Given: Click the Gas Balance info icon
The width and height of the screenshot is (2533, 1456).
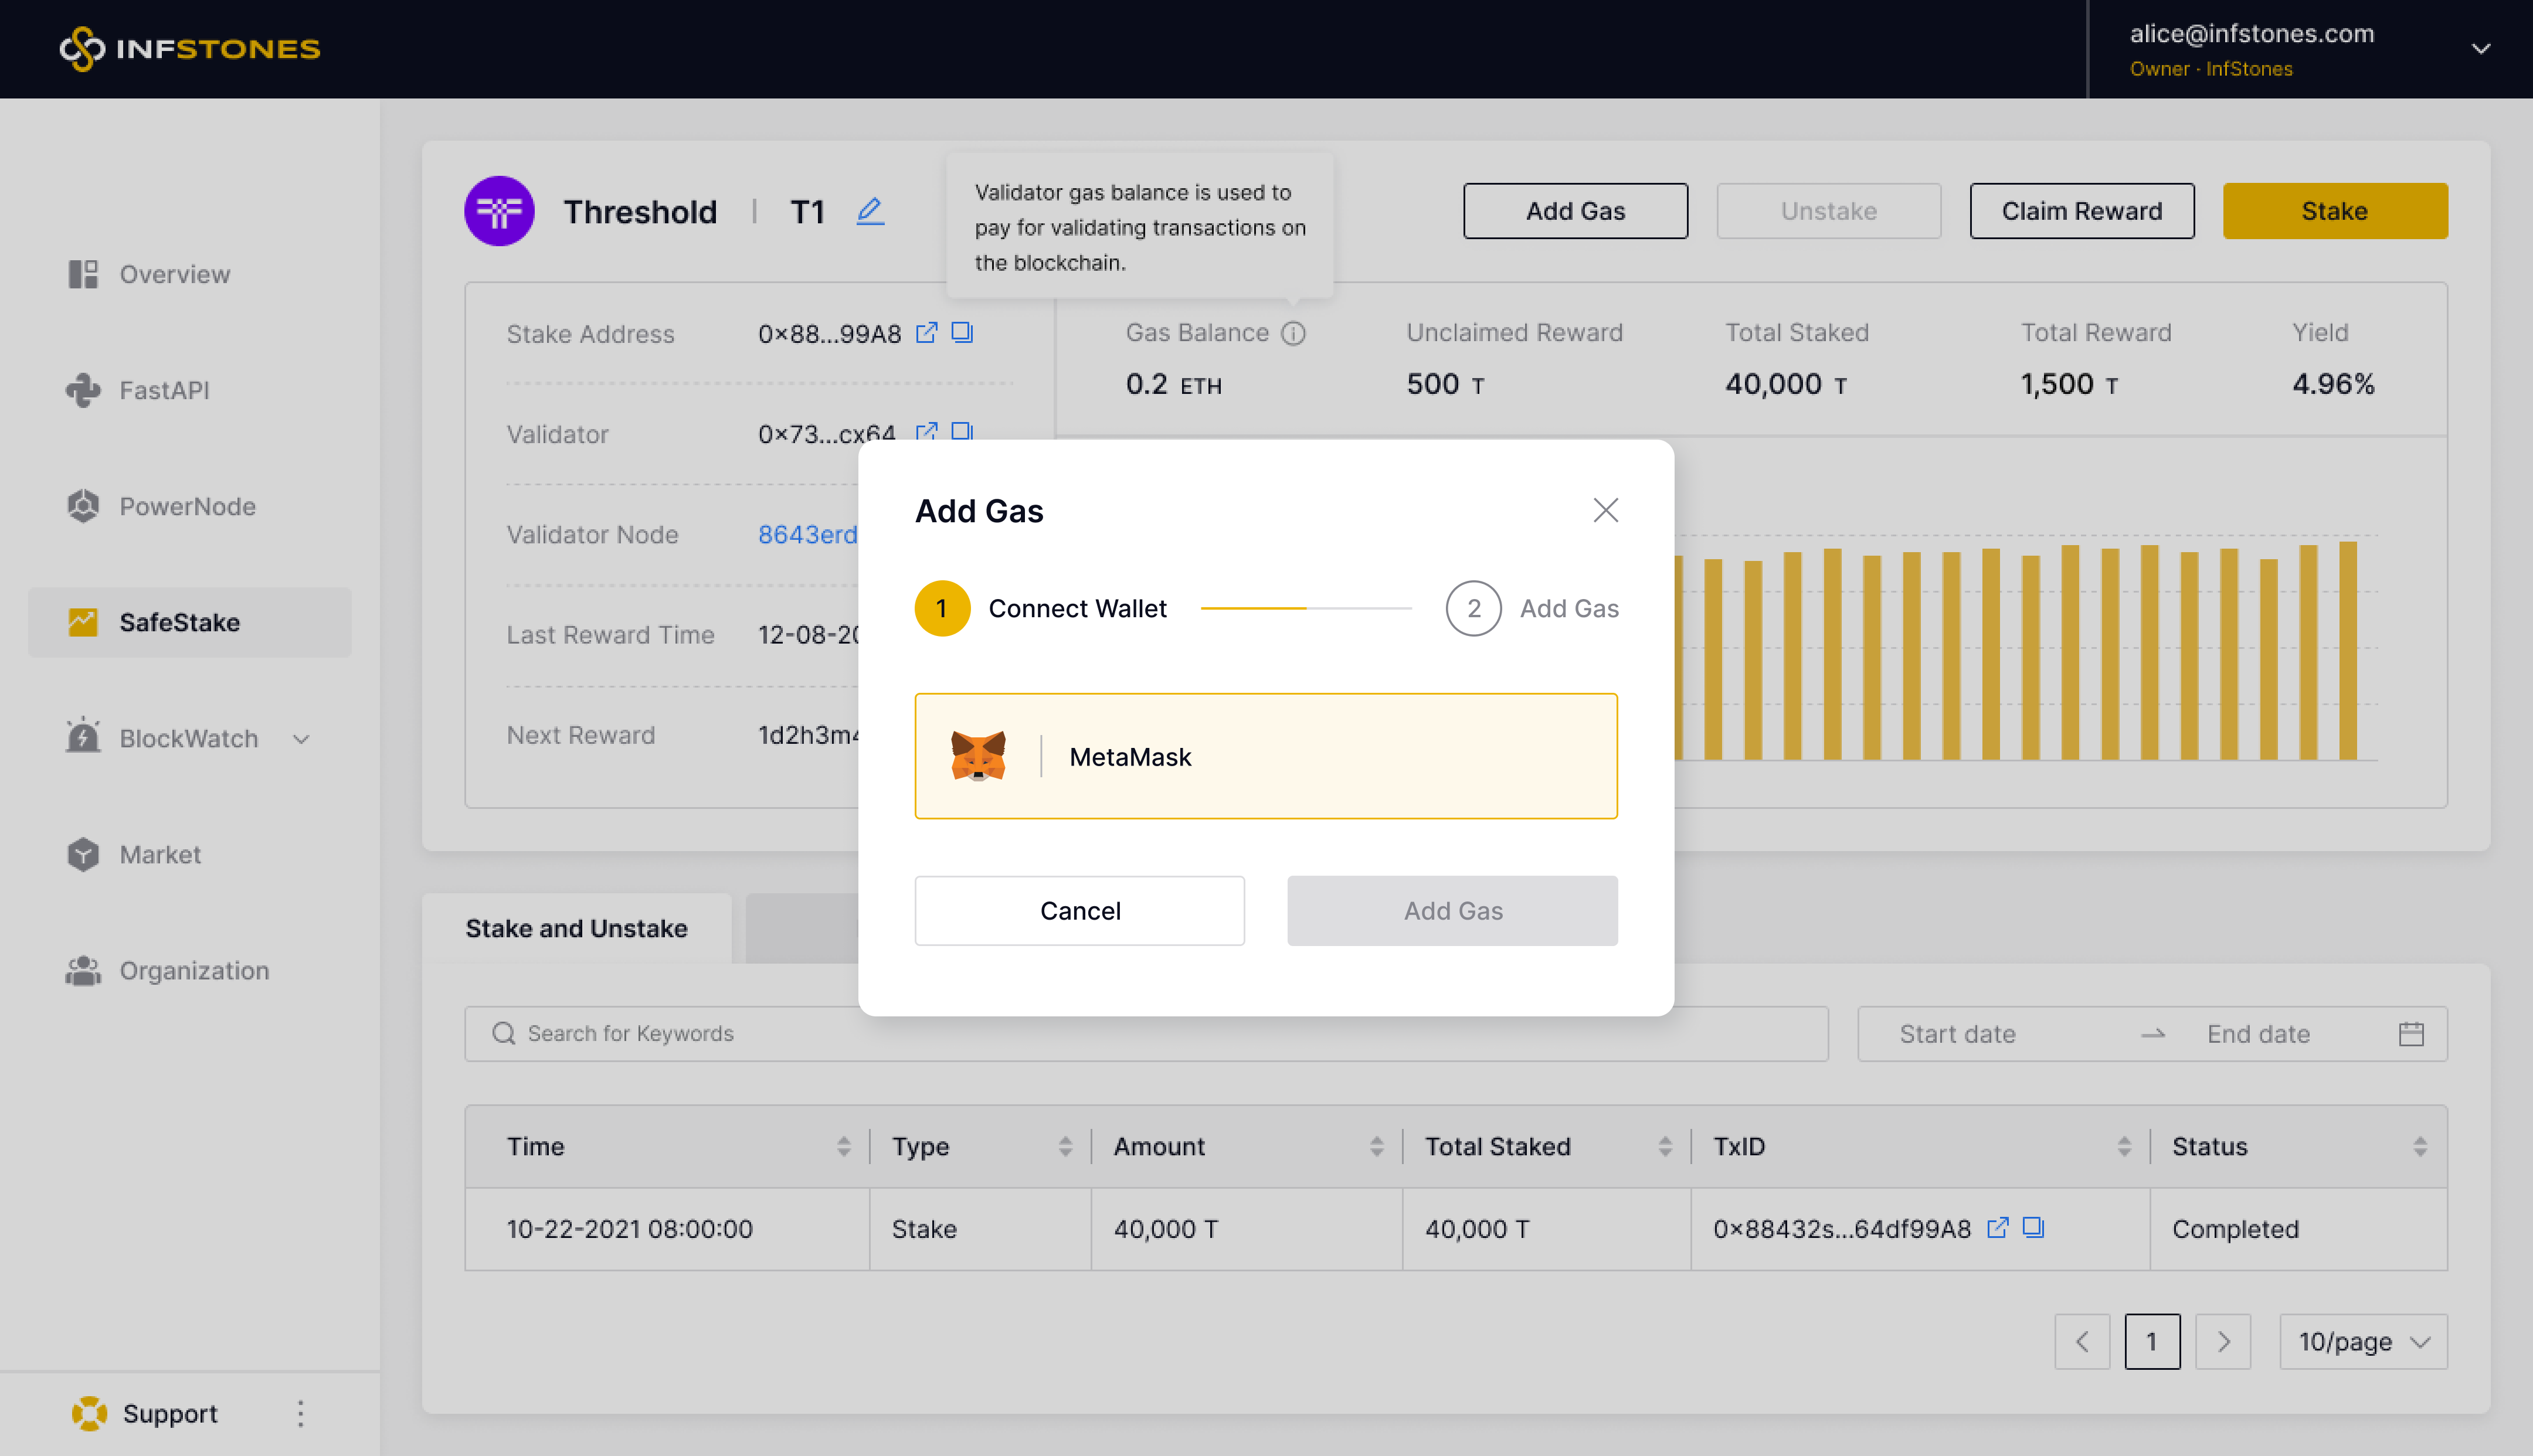Looking at the screenshot, I should coord(1293,333).
